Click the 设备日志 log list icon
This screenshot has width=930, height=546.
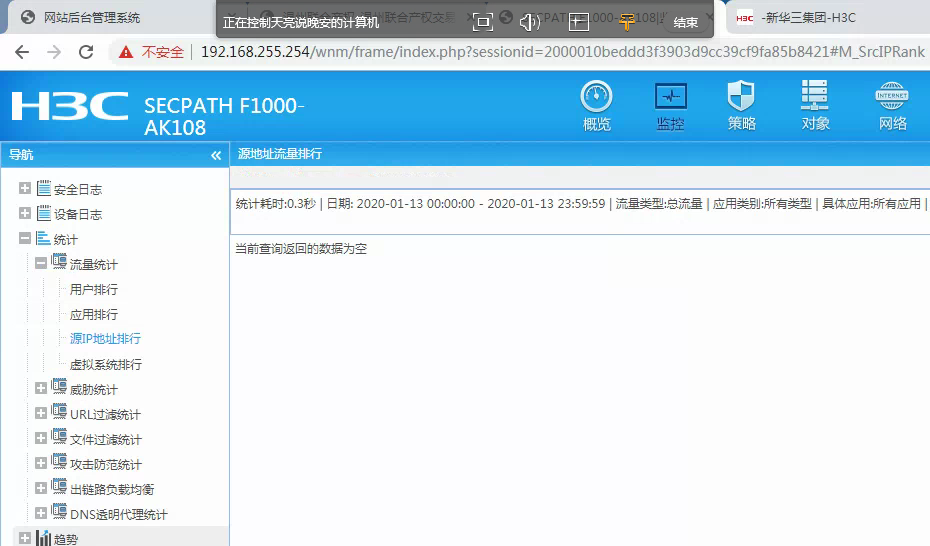[44, 213]
